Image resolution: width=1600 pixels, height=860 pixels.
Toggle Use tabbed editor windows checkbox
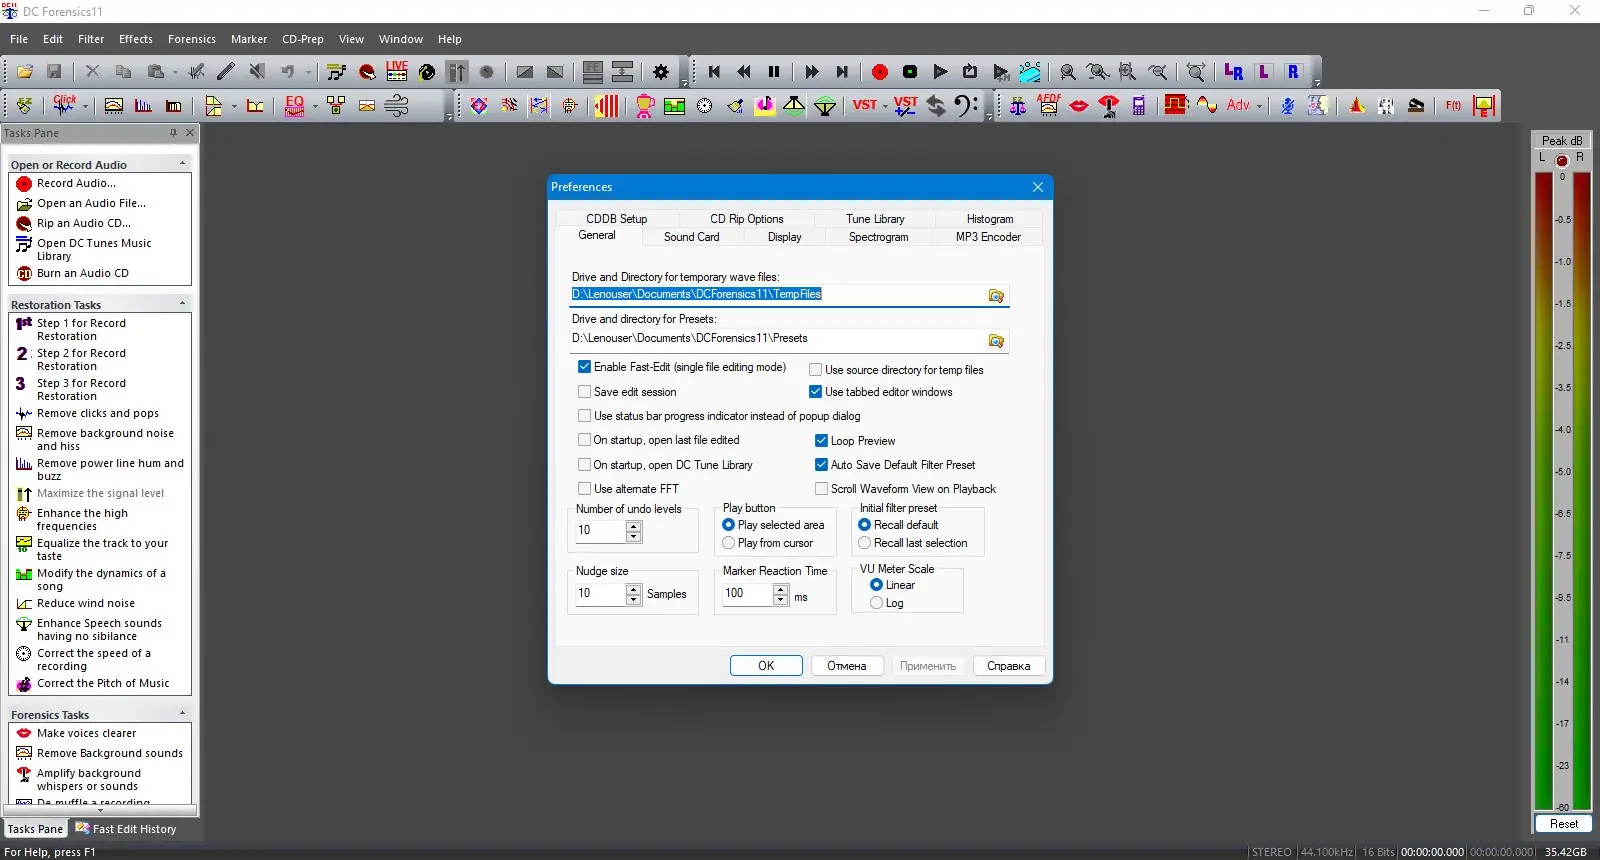pos(816,392)
